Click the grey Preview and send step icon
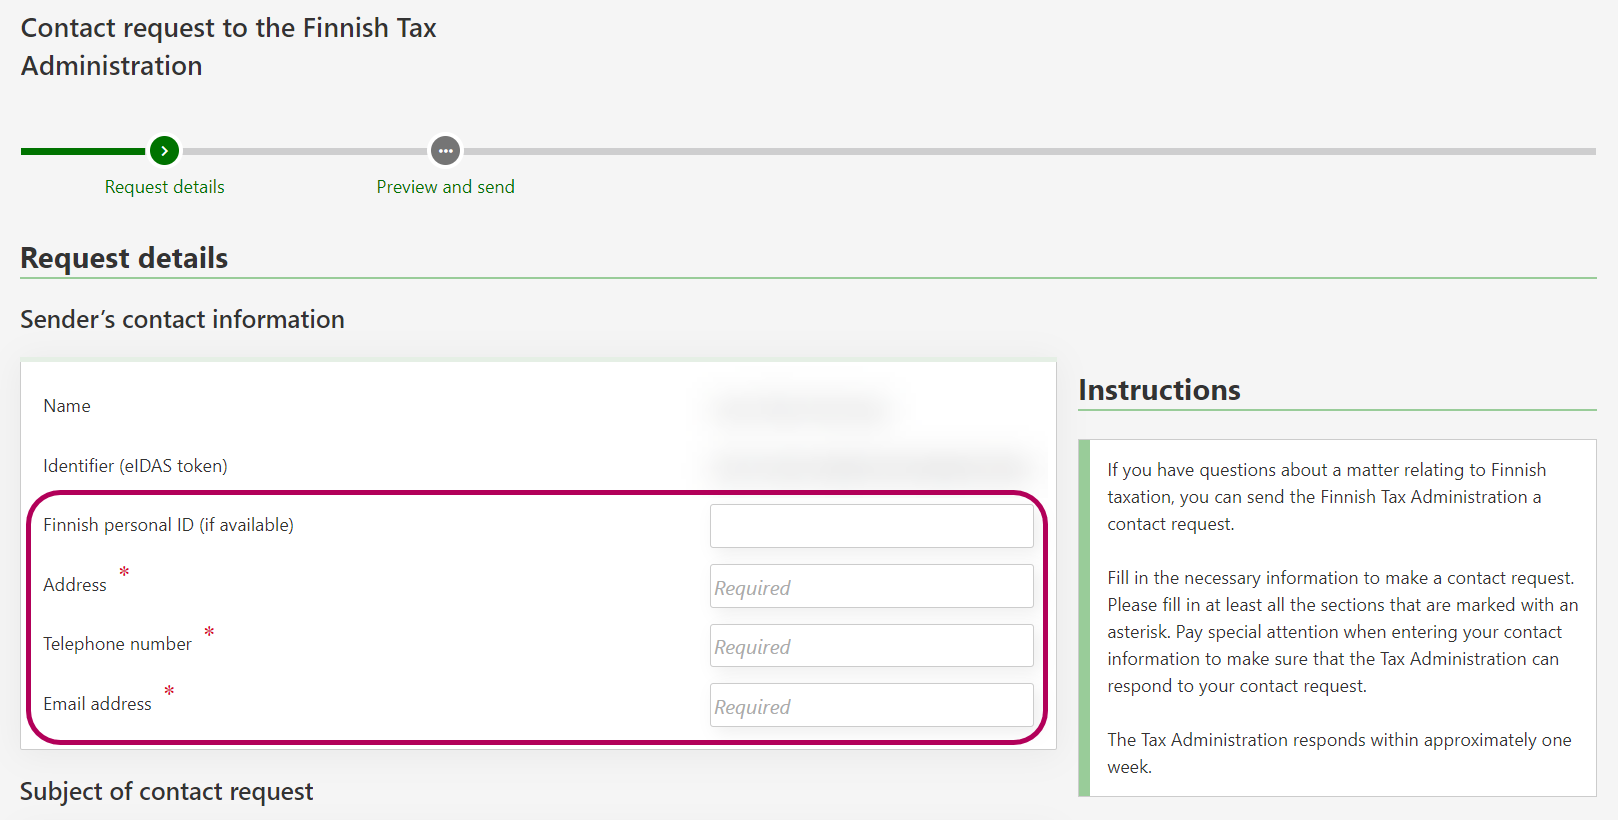The width and height of the screenshot is (1618, 820). point(445,151)
